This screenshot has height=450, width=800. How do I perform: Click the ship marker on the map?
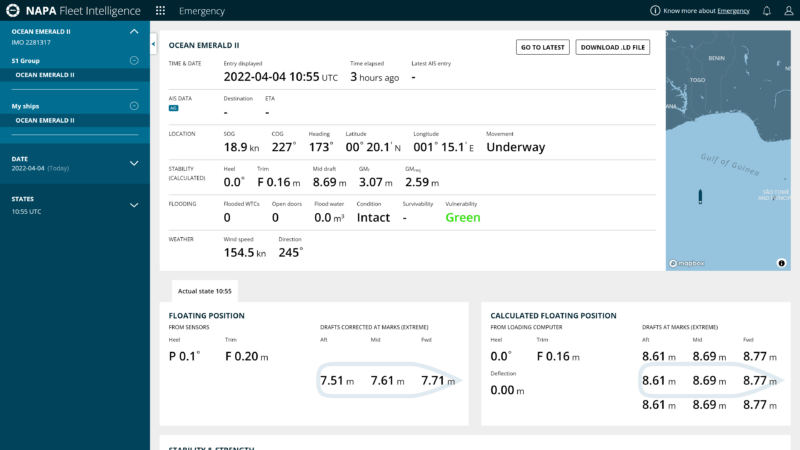700,196
